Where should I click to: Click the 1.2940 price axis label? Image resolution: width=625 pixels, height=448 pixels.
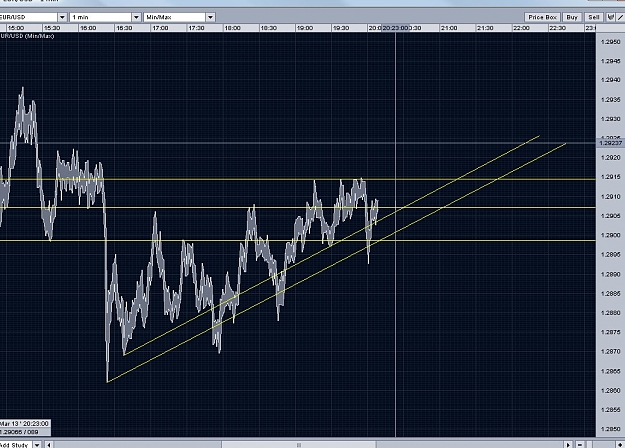611,80
